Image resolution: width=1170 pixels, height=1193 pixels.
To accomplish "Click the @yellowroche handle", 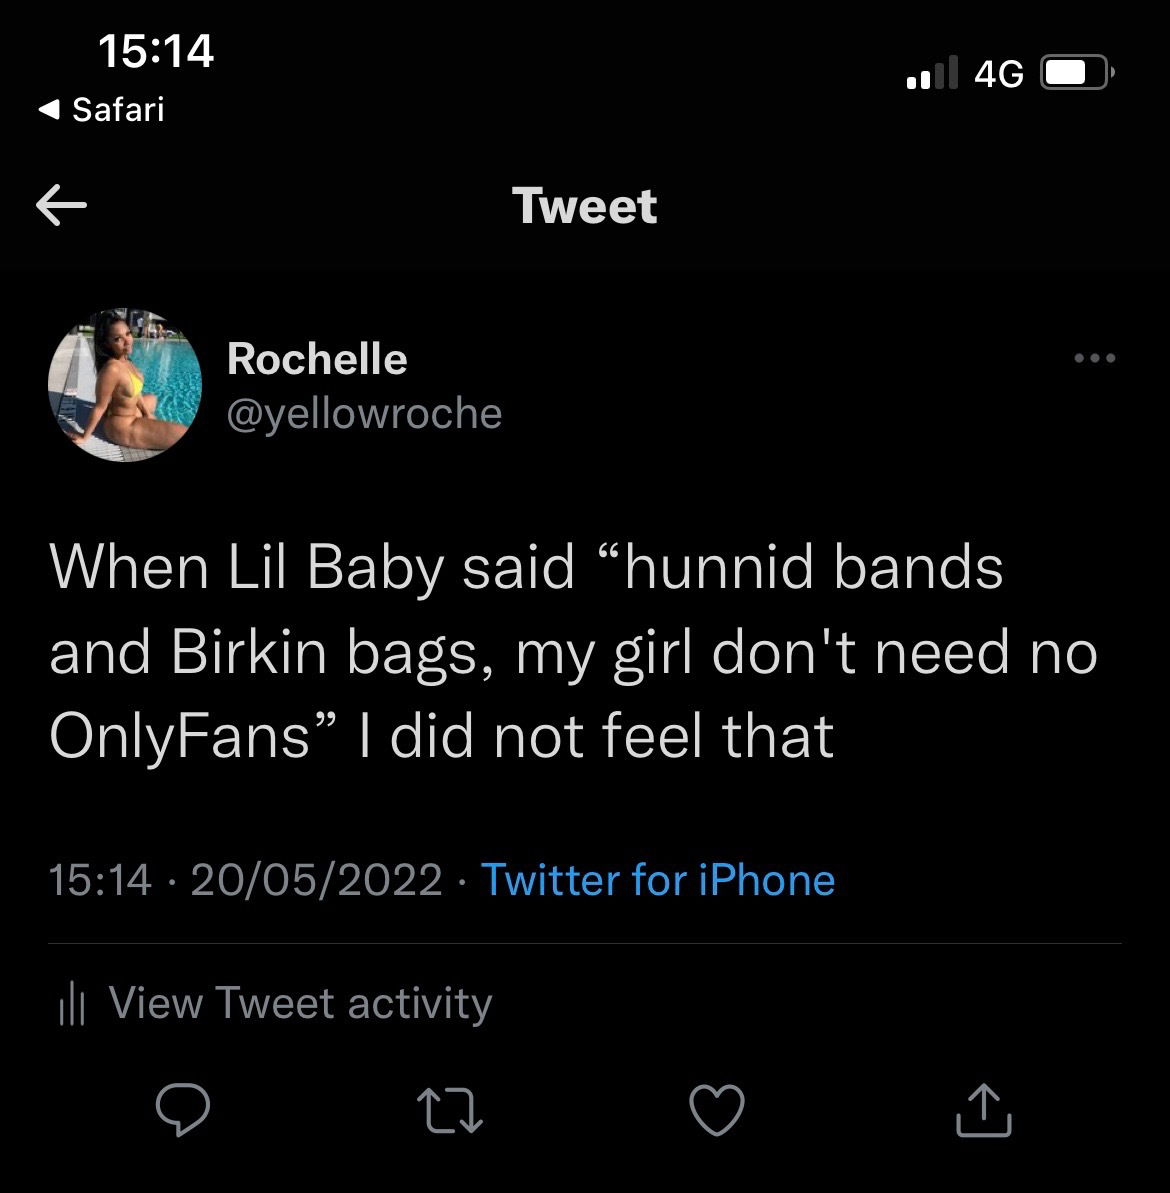I will 364,413.
